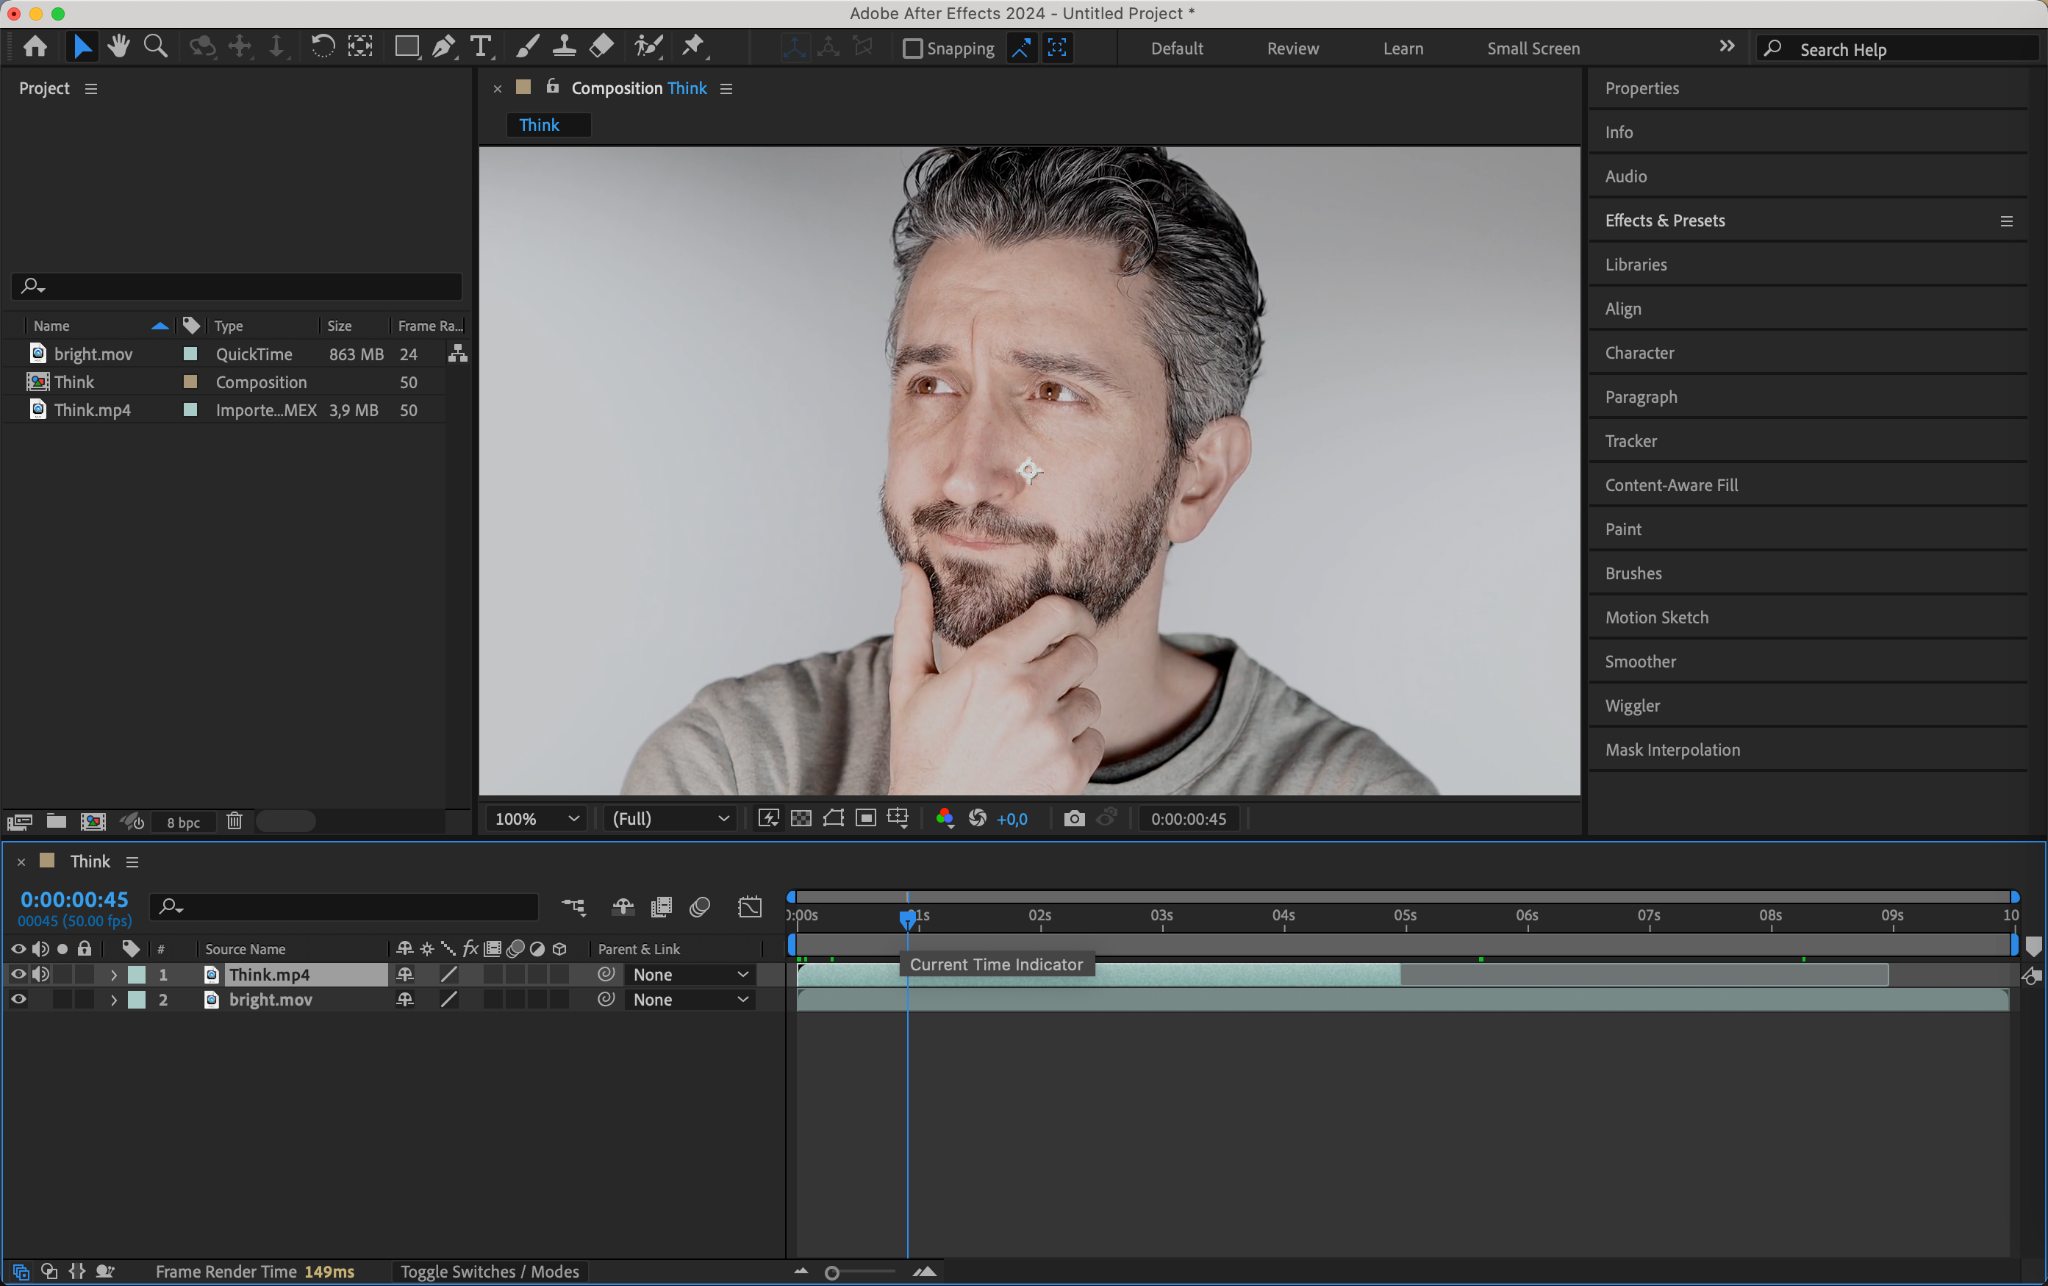Click the timeline zoom slider handle
The image size is (2048, 1286).
(832, 1273)
